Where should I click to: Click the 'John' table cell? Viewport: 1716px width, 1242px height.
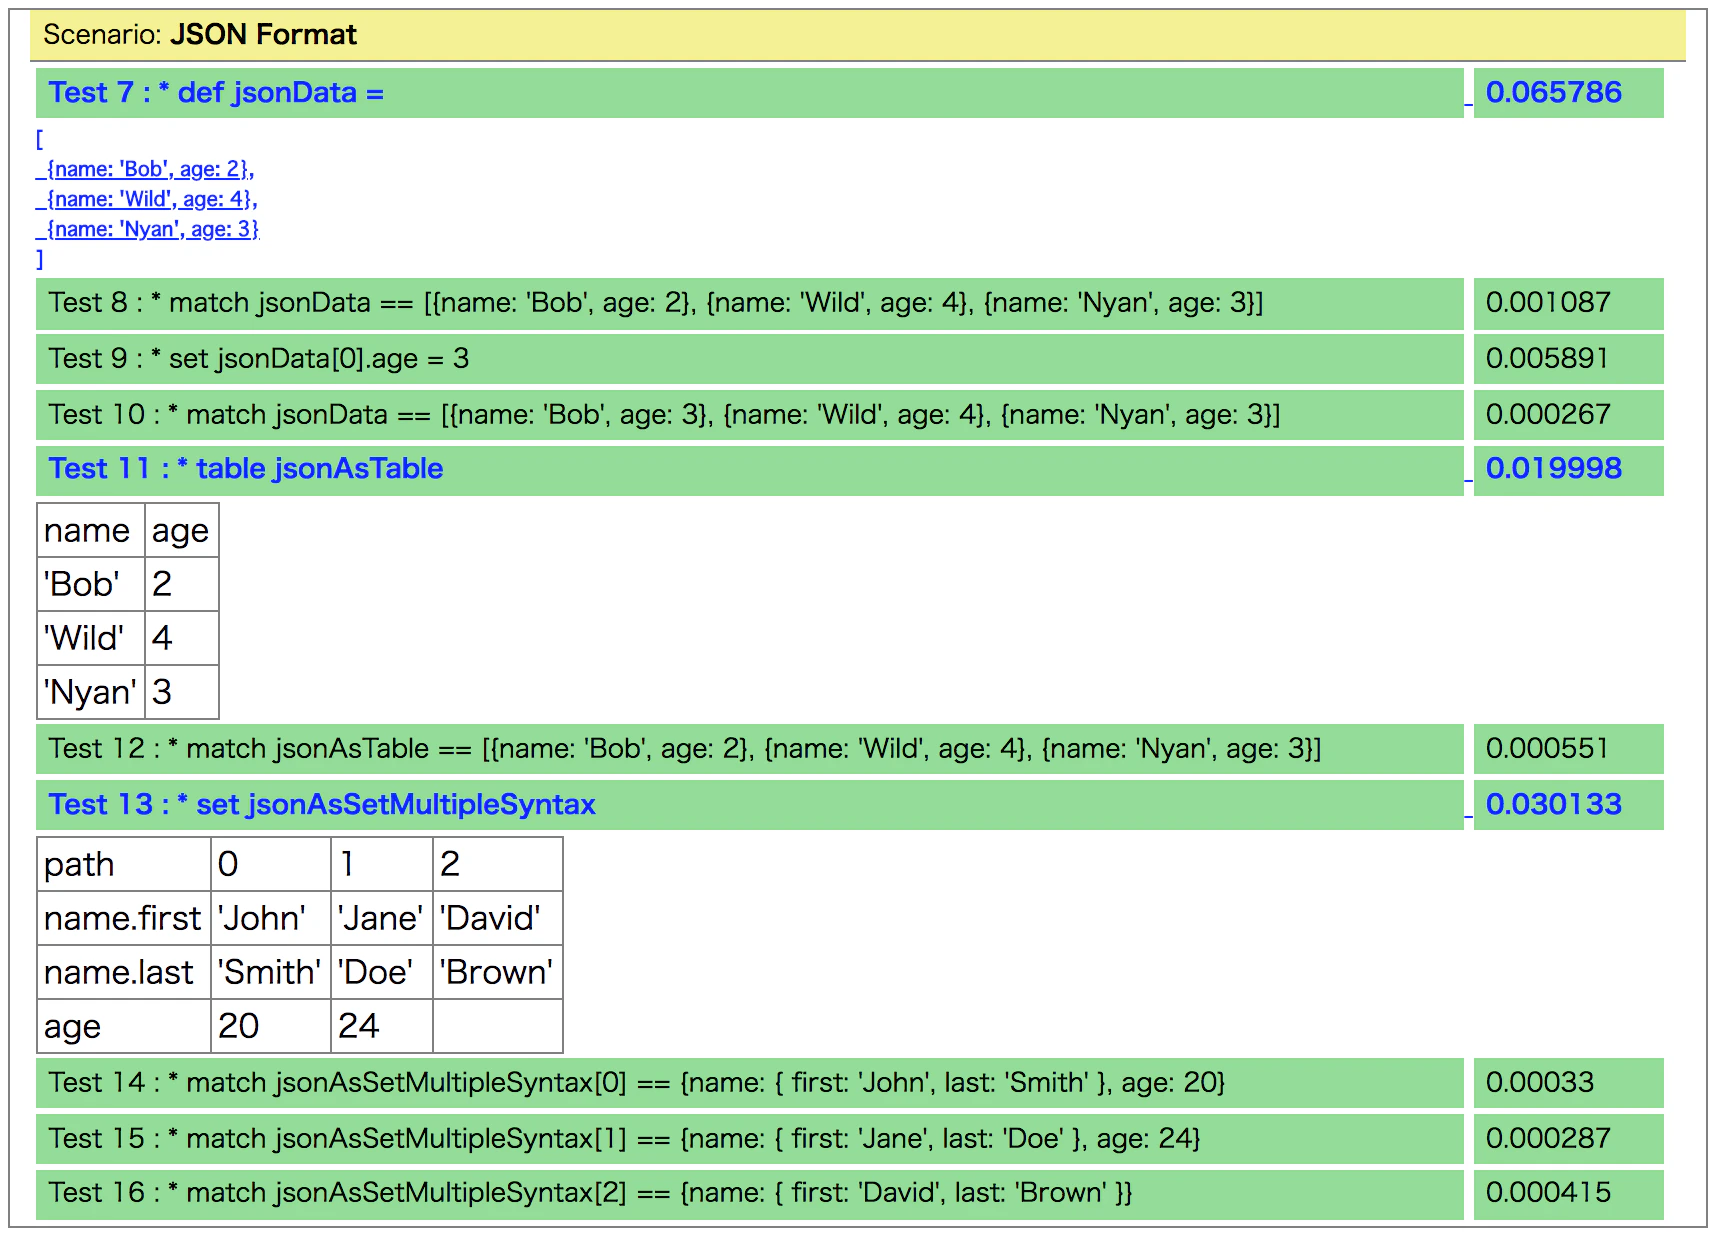tap(271, 918)
